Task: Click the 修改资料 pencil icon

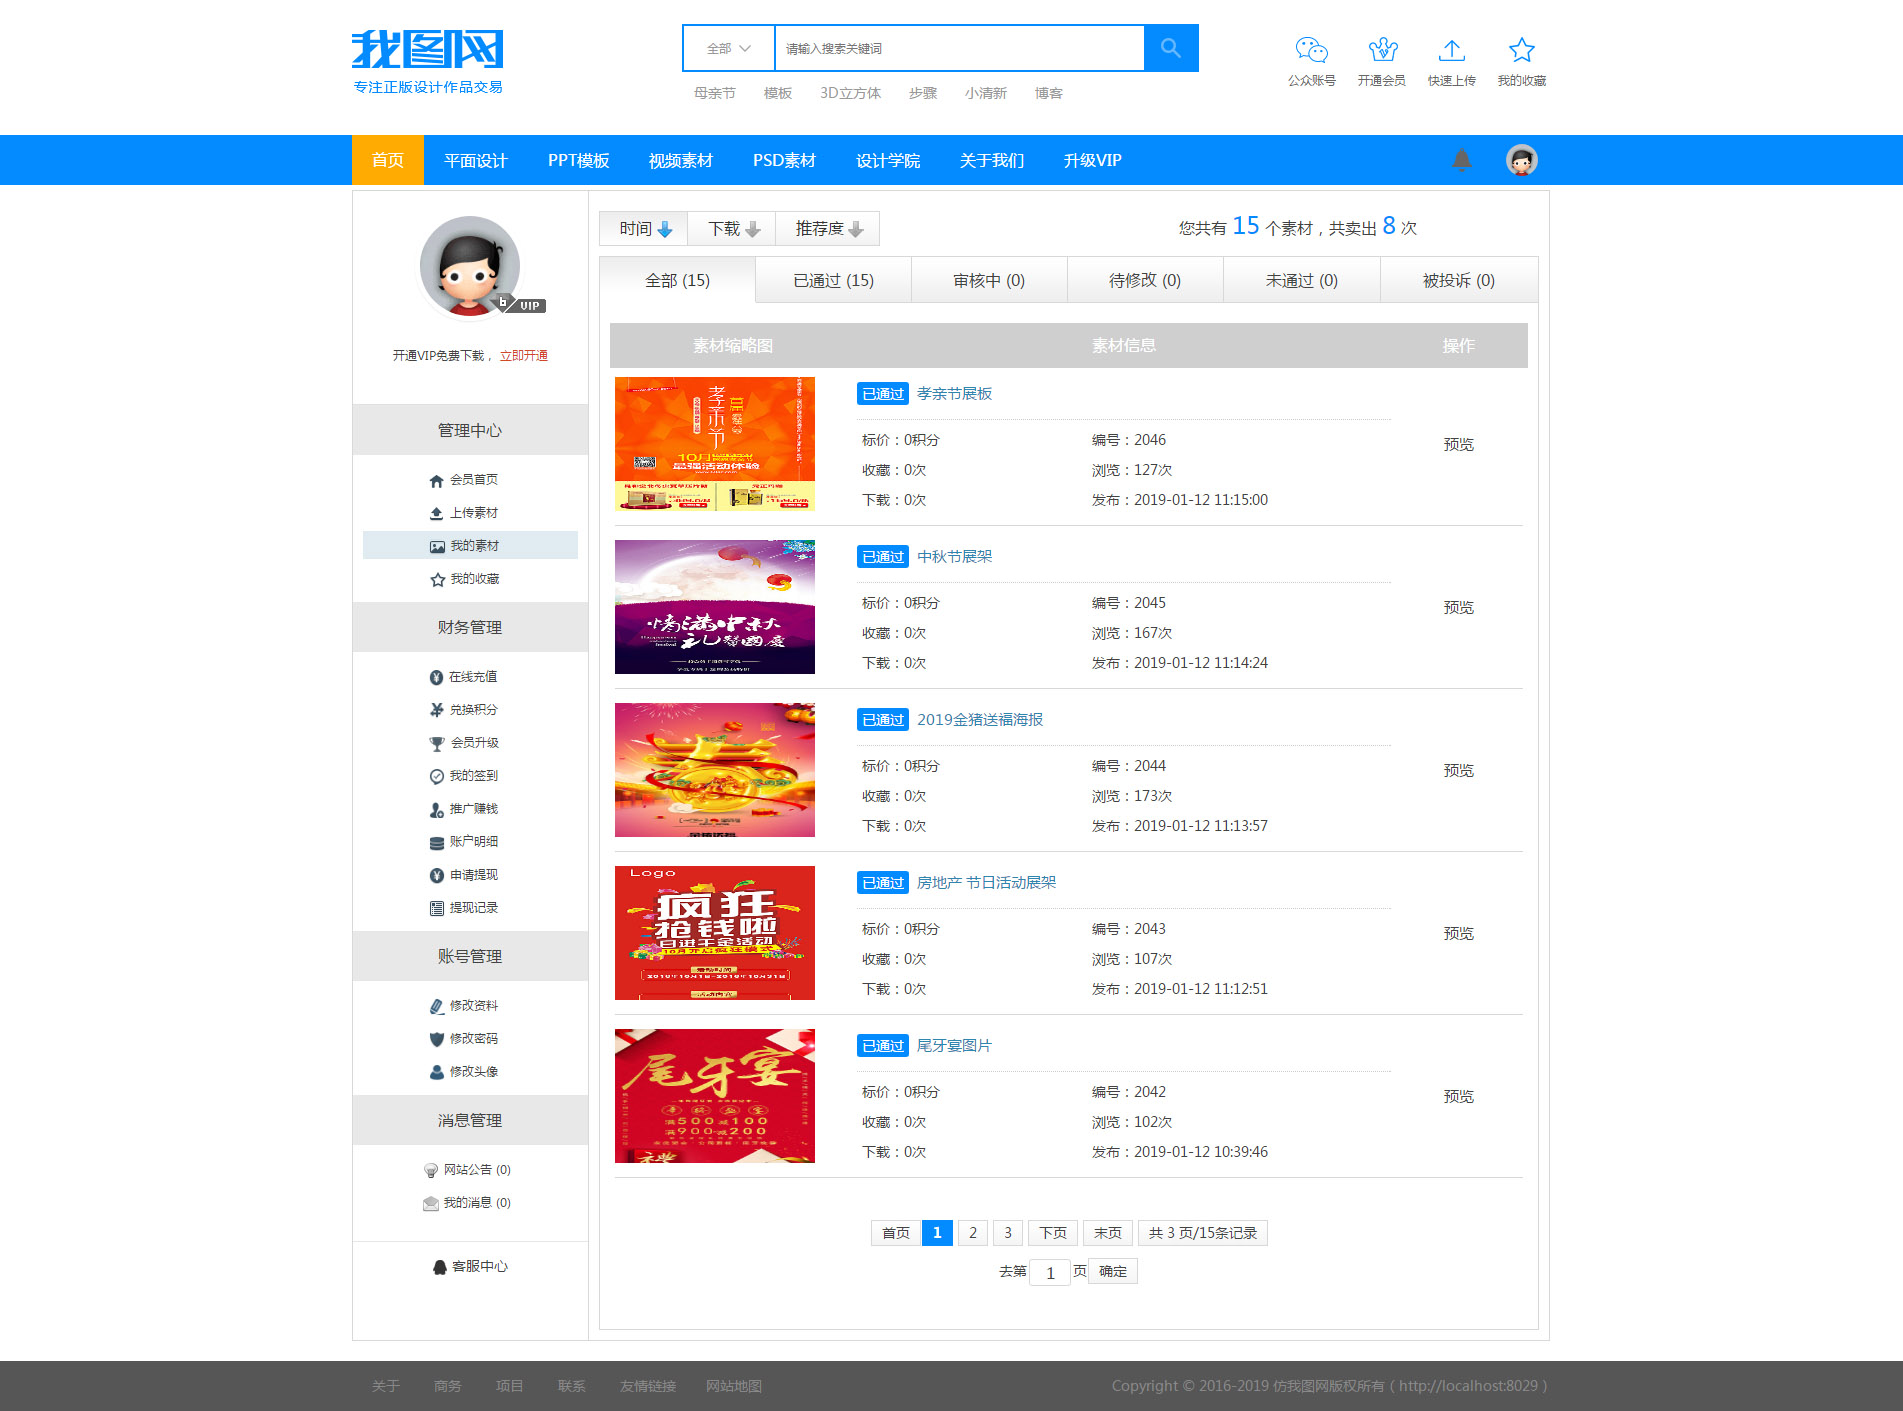Action: coord(436,1006)
